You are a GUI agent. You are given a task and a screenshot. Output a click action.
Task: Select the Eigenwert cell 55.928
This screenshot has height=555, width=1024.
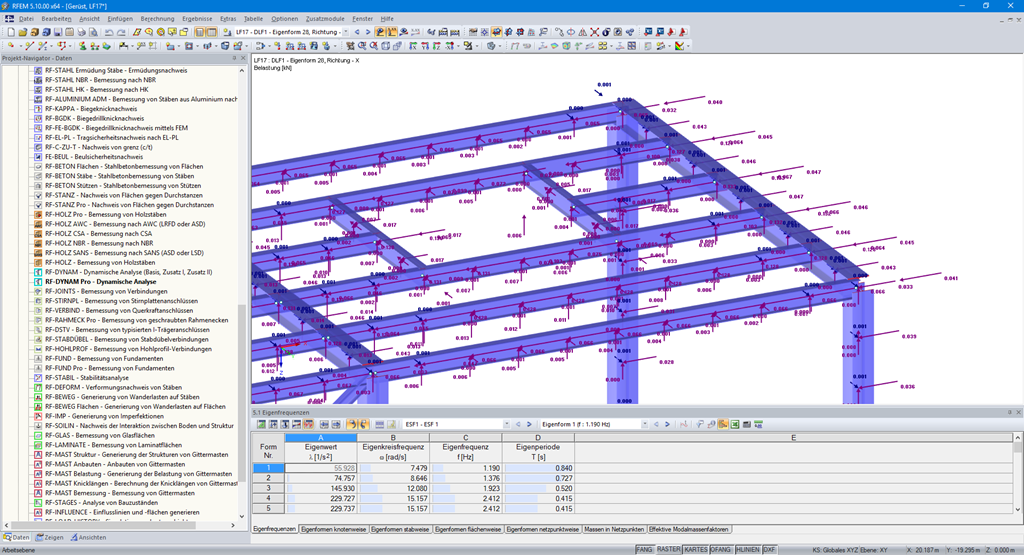point(321,468)
